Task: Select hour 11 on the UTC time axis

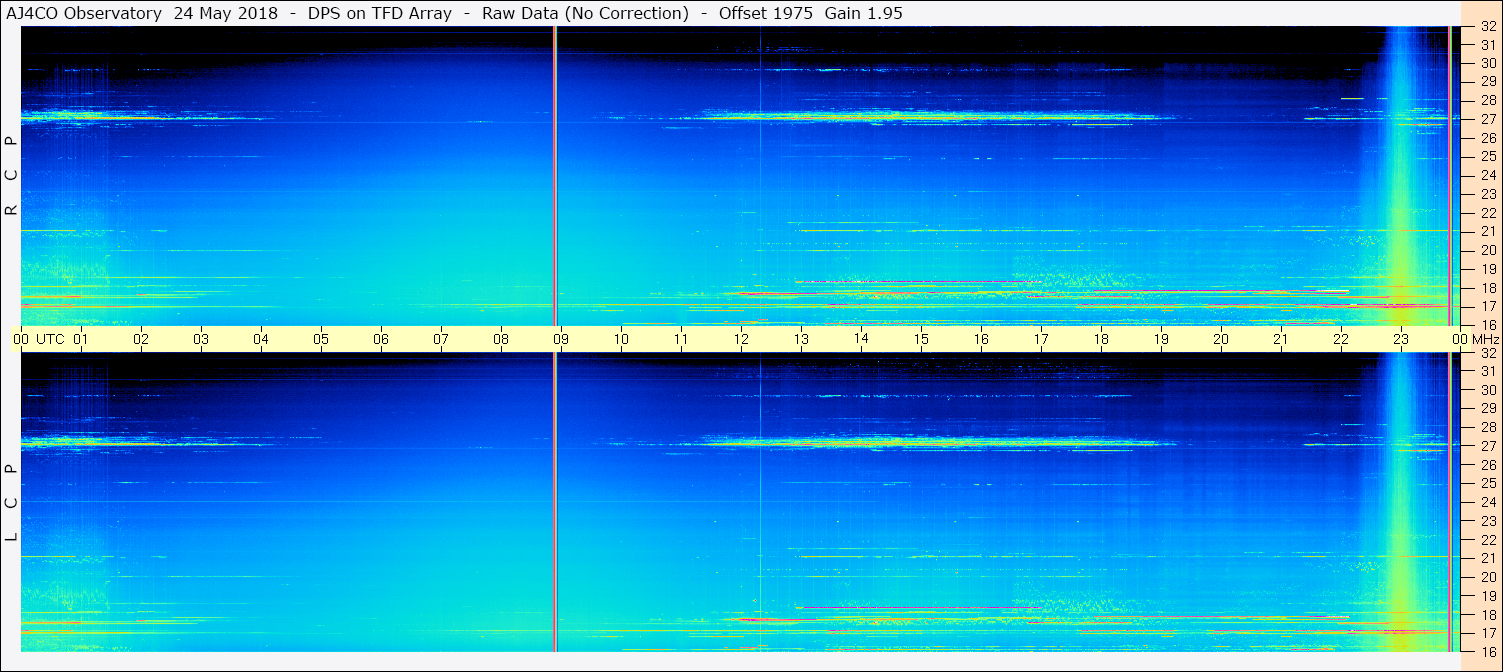Action: pyautogui.click(x=681, y=339)
